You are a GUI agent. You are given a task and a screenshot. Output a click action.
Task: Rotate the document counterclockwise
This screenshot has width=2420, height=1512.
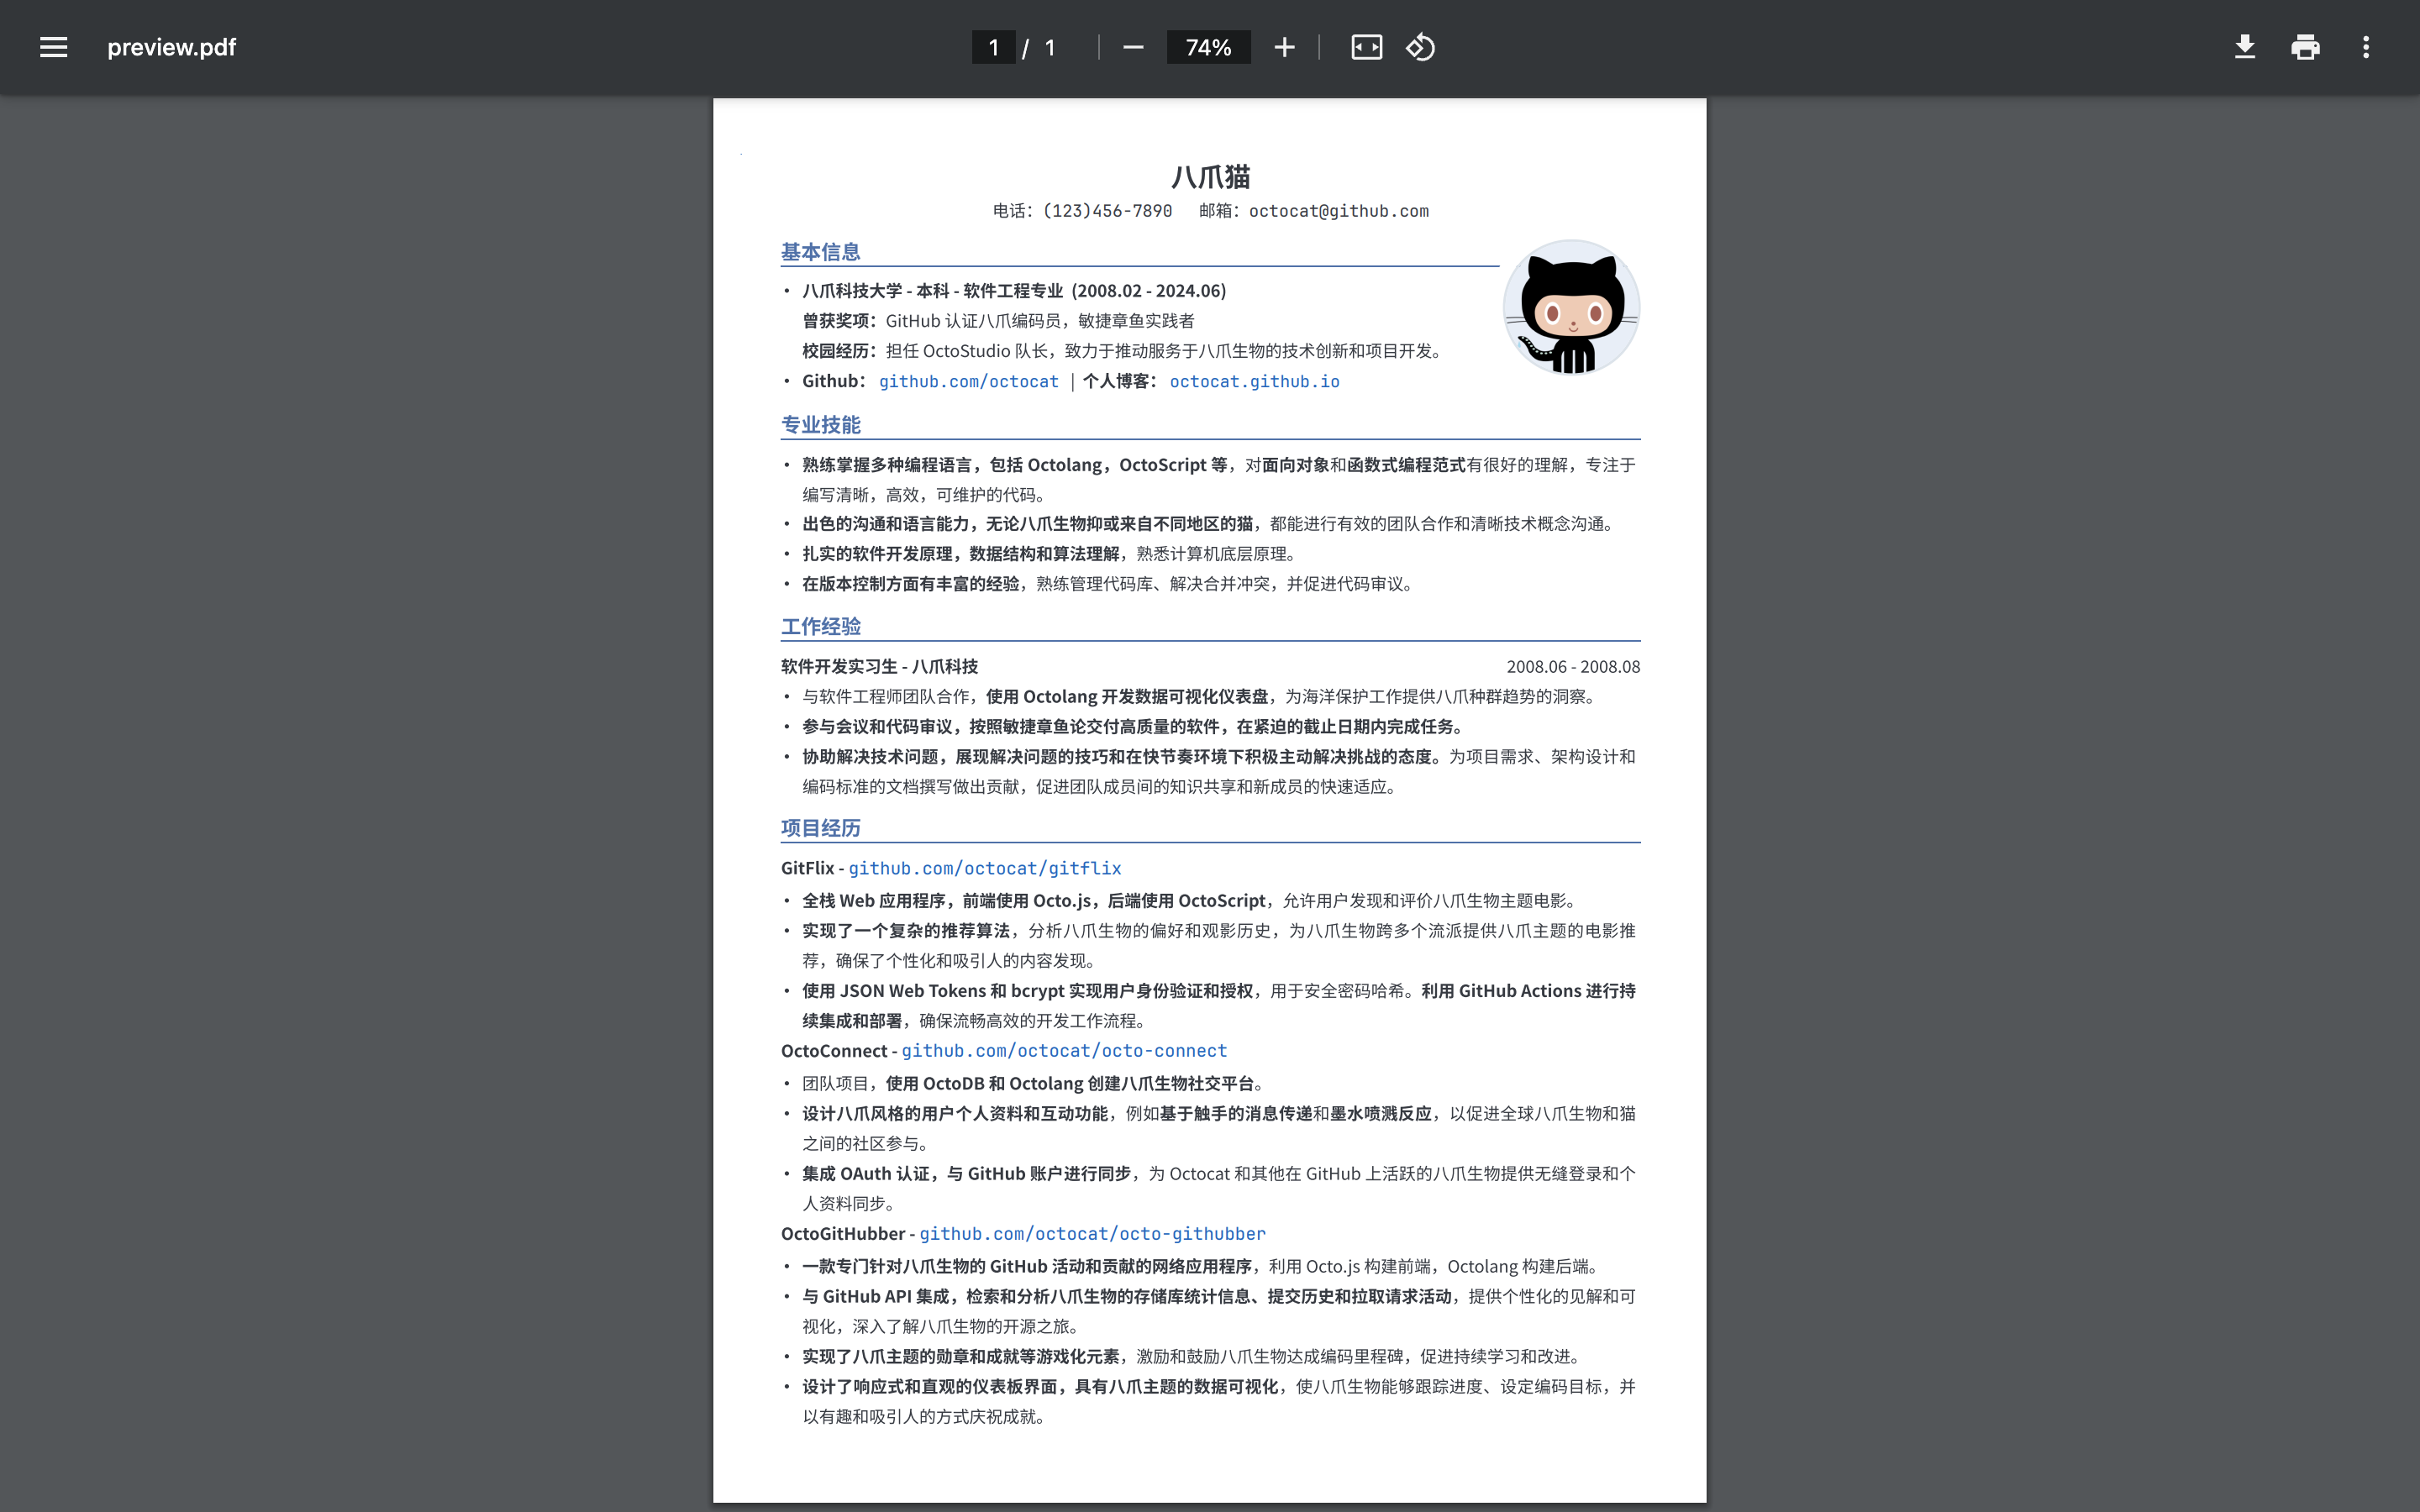[1420, 47]
